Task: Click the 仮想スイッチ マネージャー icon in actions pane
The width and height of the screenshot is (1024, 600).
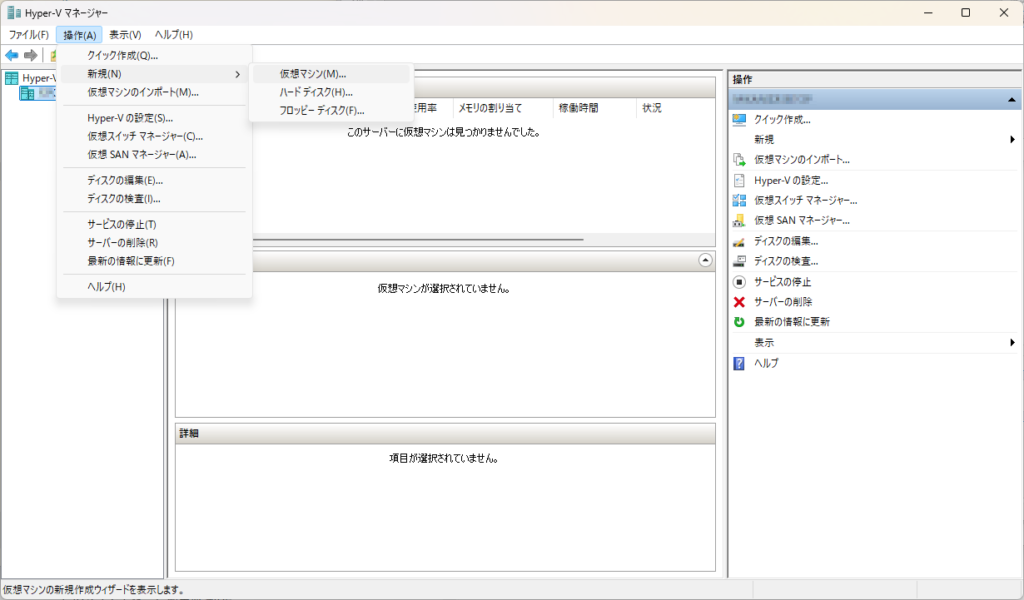Action: (739, 200)
